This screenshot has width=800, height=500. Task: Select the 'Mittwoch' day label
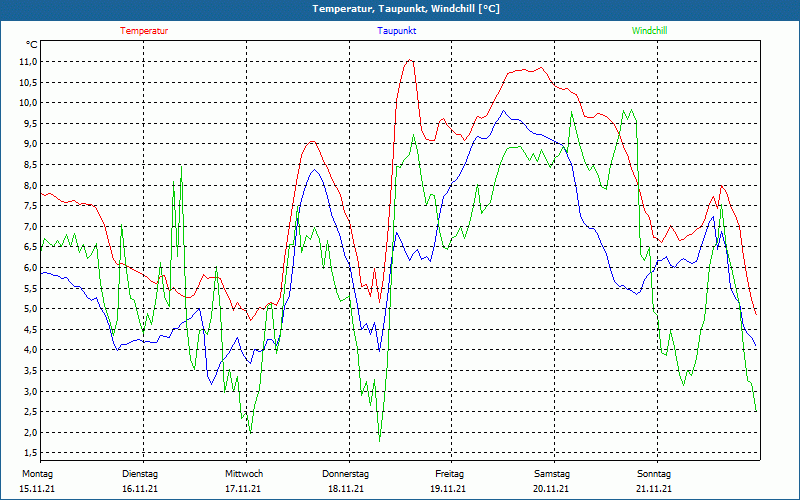click(x=243, y=474)
